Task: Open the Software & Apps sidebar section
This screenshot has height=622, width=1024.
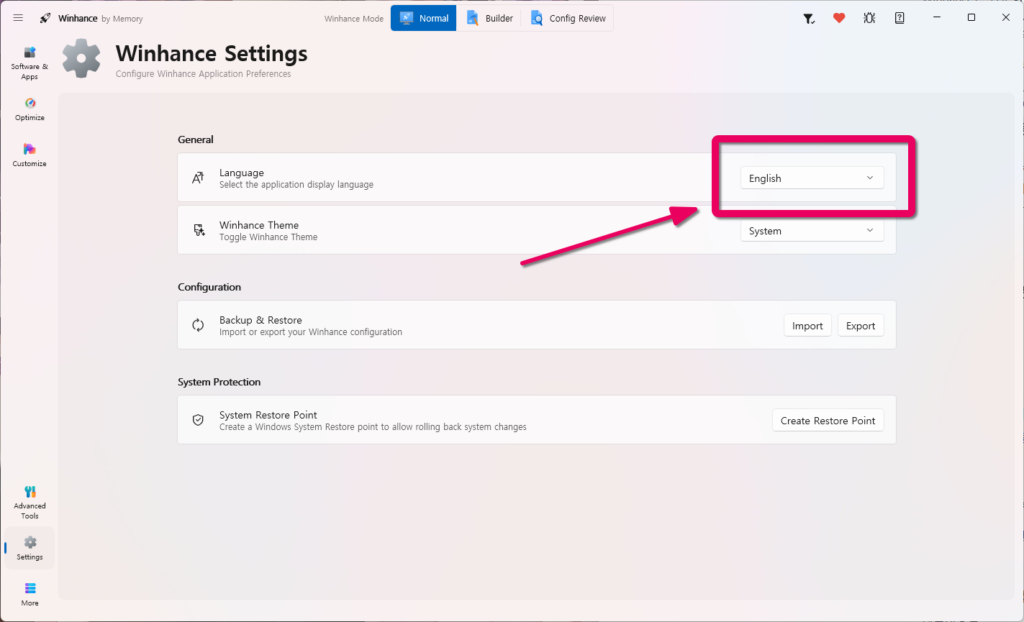Action: [29, 63]
